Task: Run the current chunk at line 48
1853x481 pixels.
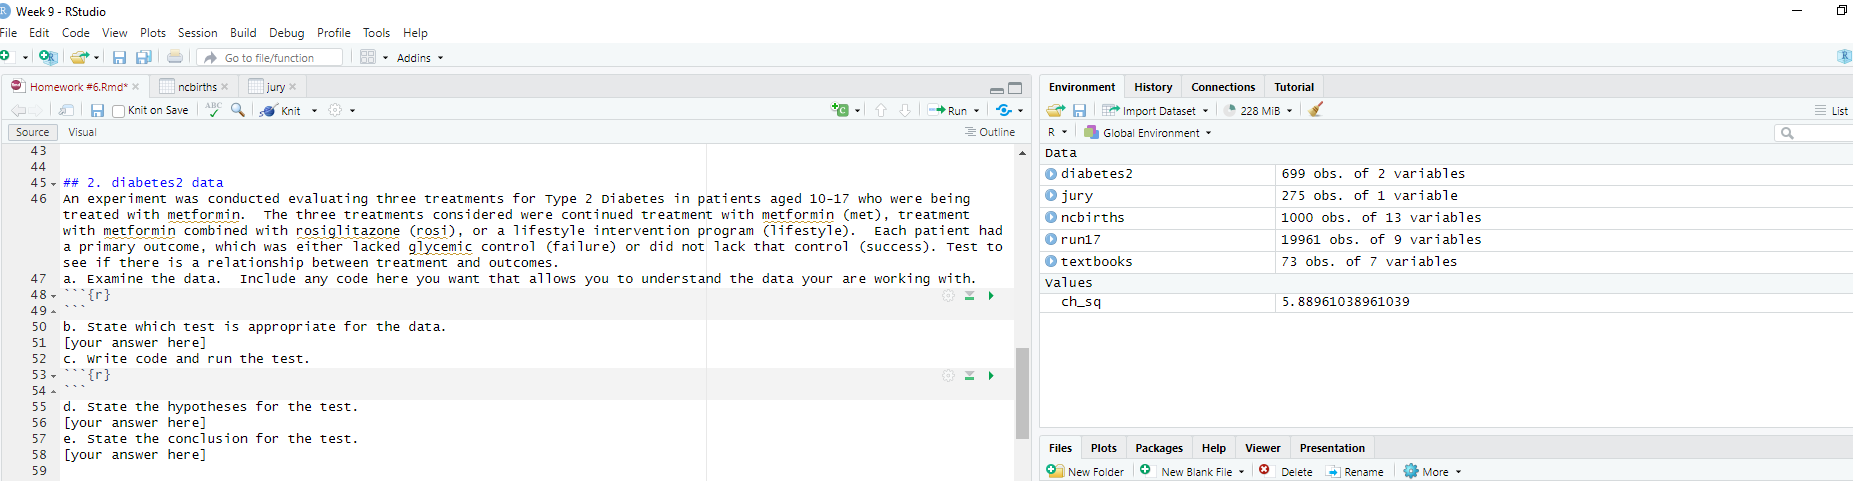Action: coord(991,295)
